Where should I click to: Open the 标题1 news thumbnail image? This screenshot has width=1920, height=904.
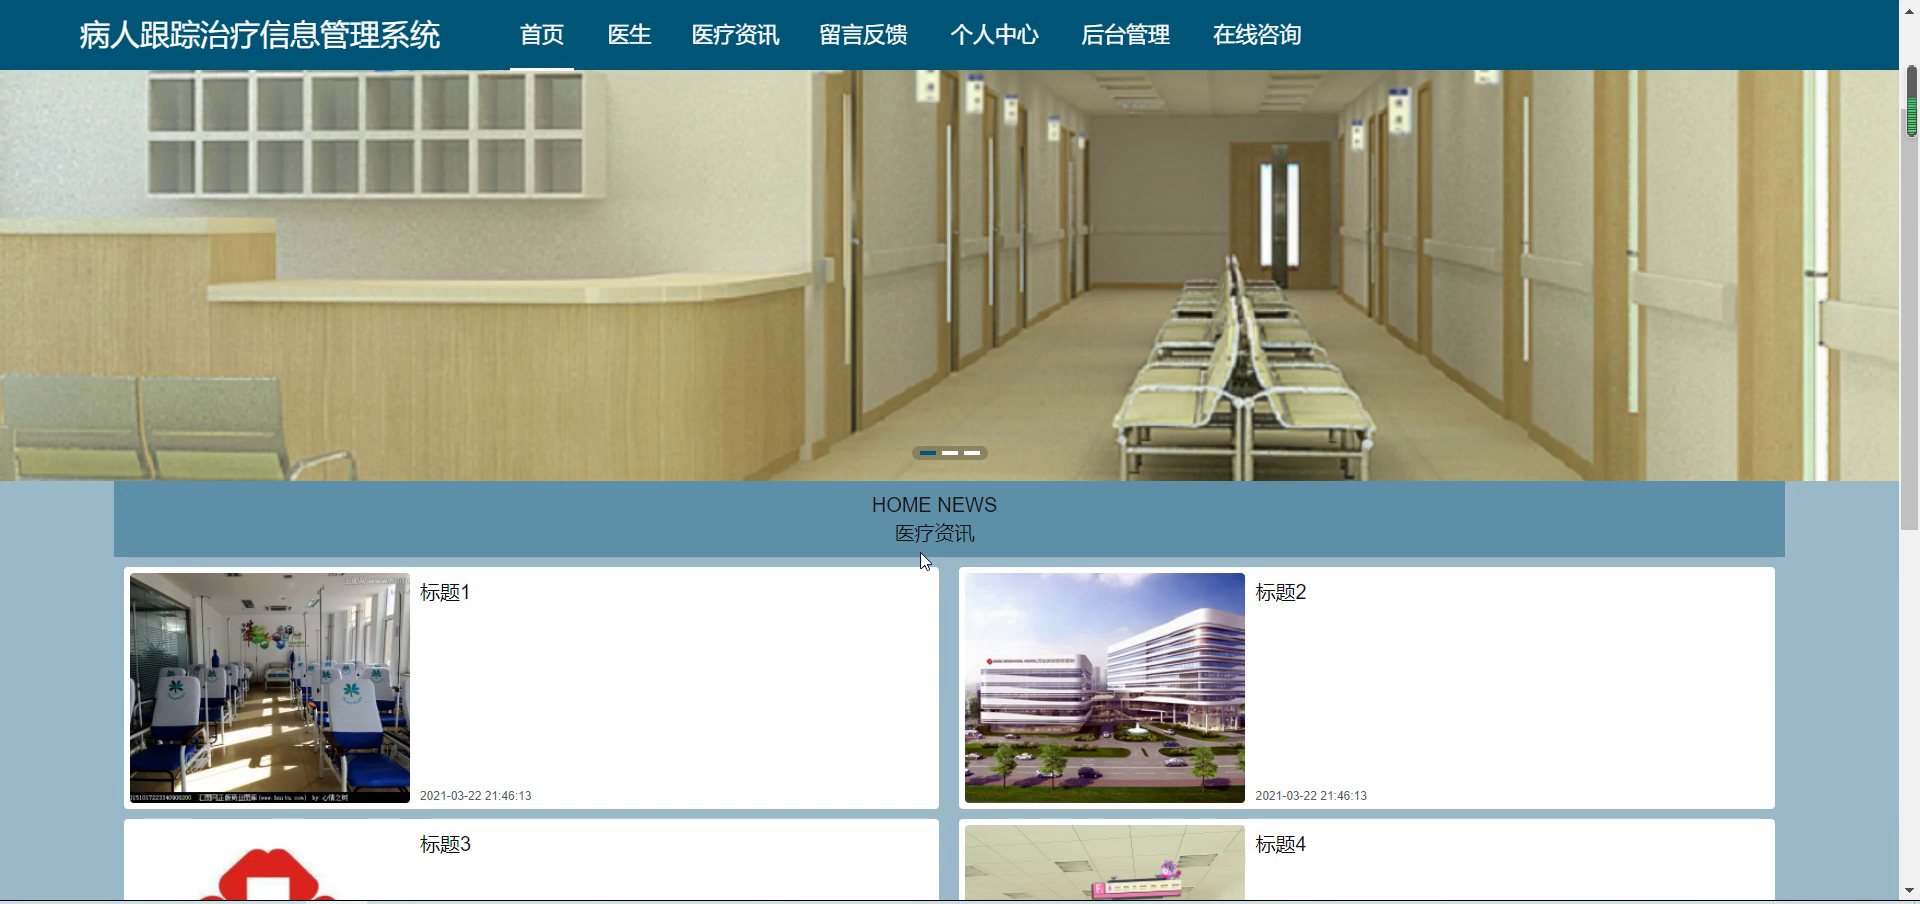point(270,688)
